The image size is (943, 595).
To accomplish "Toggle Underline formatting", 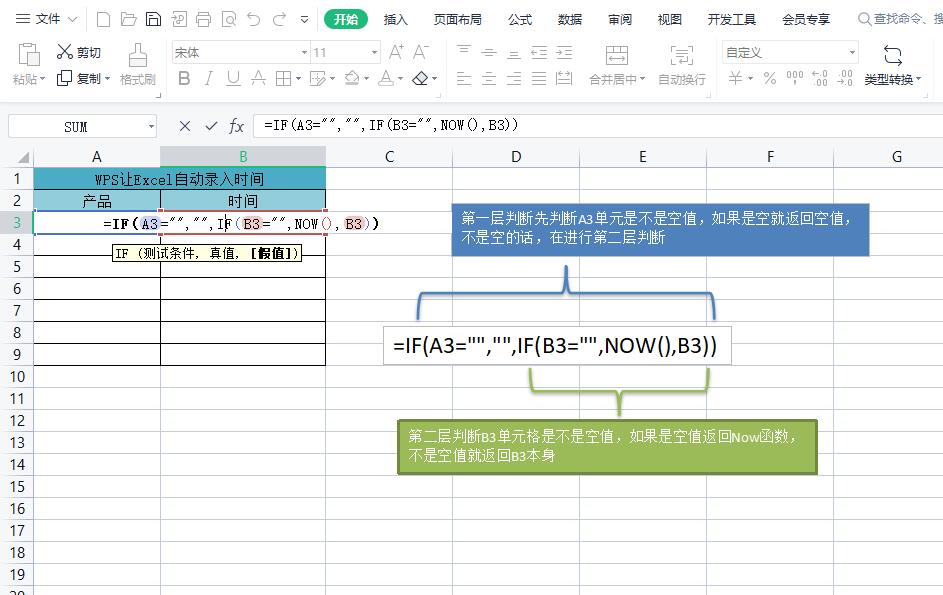I will (233, 78).
